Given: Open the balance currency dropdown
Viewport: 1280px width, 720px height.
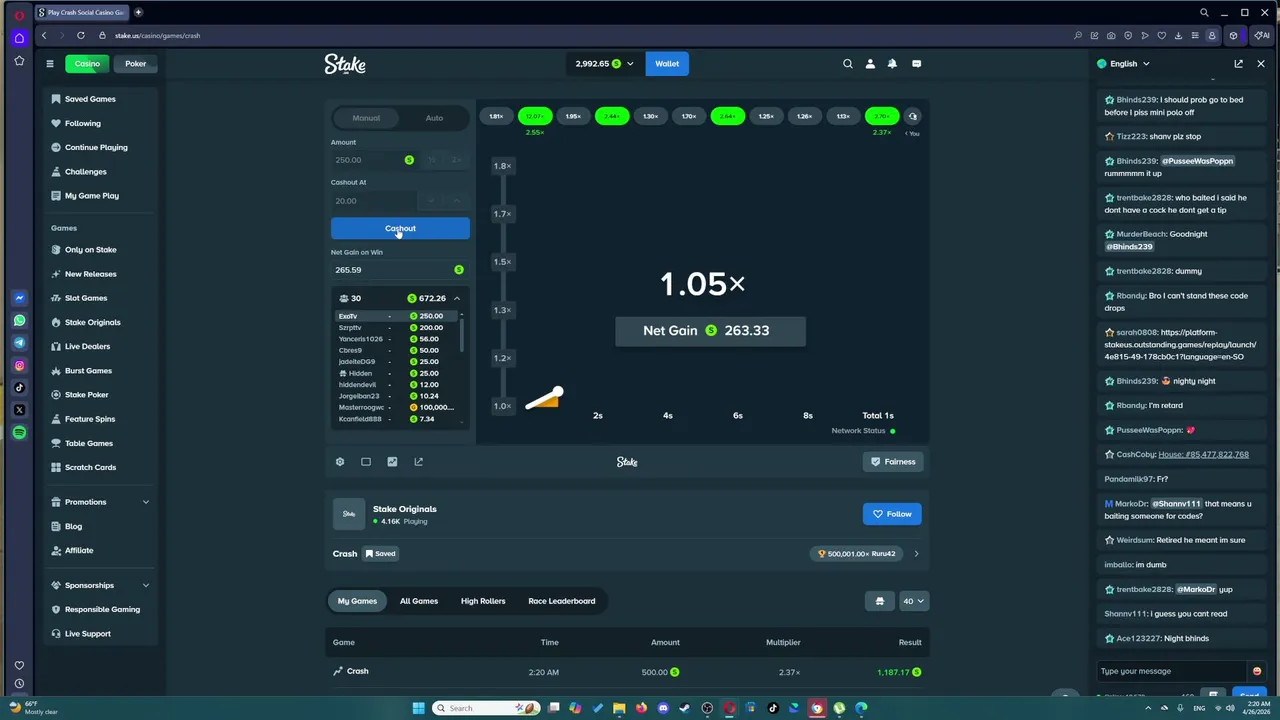Looking at the screenshot, I should point(604,64).
